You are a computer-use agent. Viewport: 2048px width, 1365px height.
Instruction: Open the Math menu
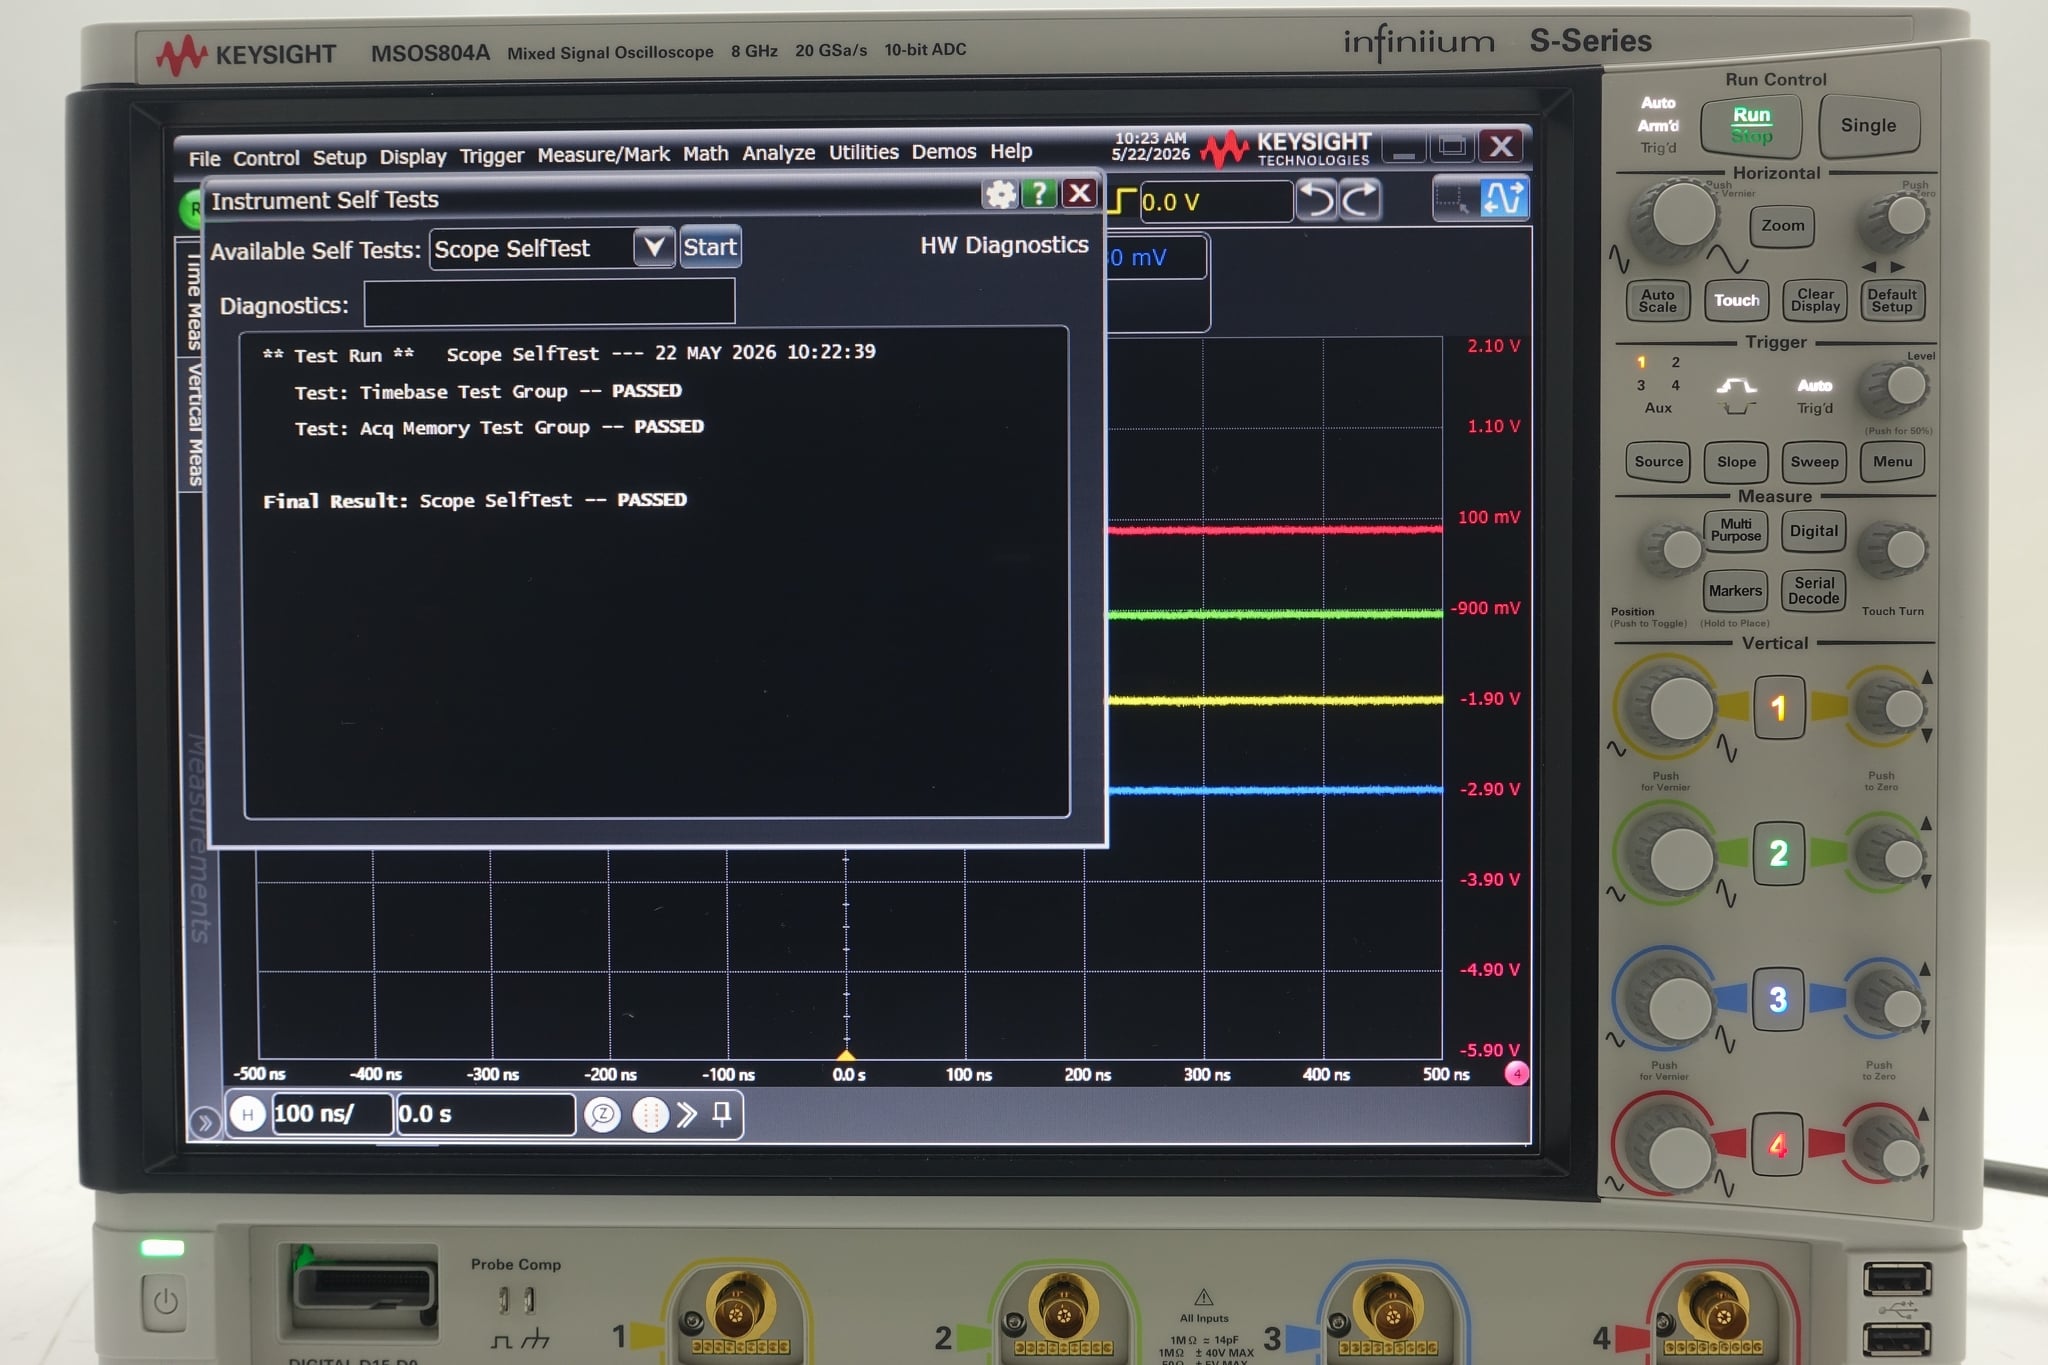tap(705, 154)
